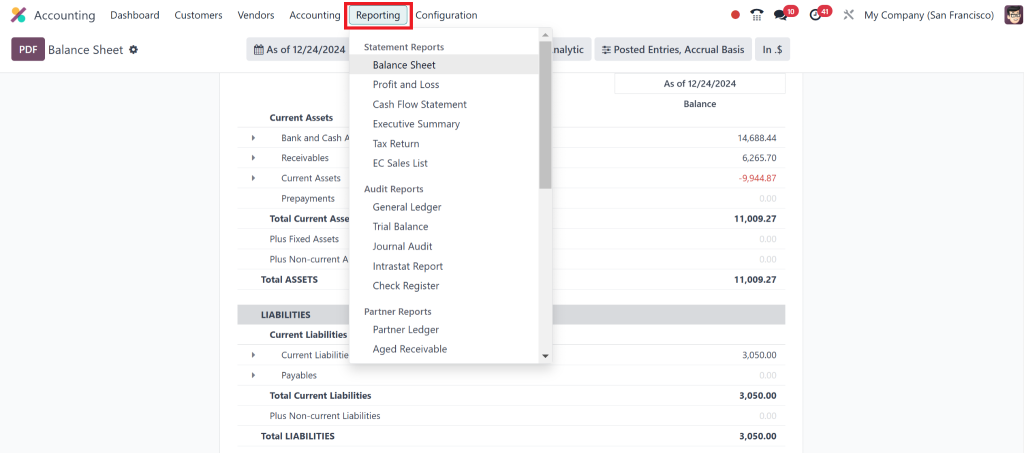The image size is (1024, 453).
Task: Click the 3,050.00 Total LIABILITIES amount
Action: pyautogui.click(x=758, y=436)
